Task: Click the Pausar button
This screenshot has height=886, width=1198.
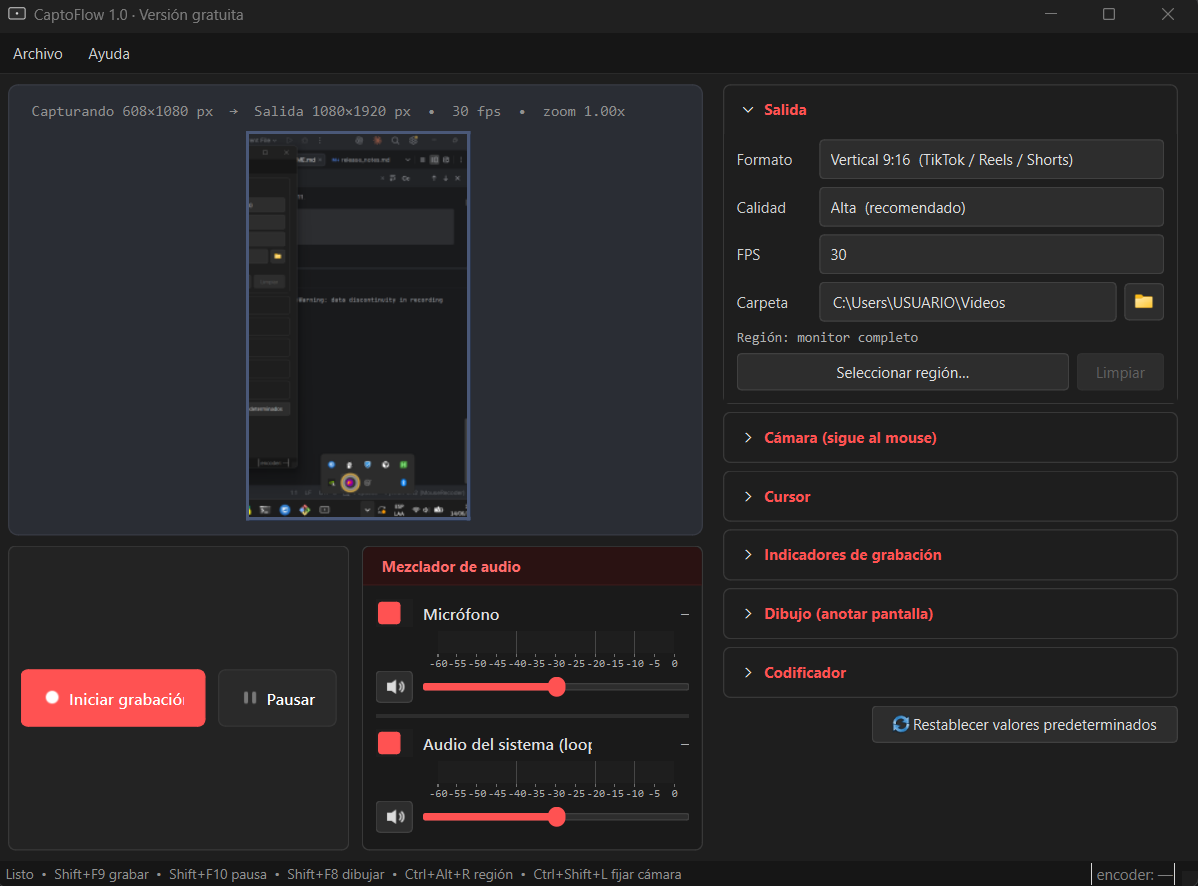Action: point(277,698)
